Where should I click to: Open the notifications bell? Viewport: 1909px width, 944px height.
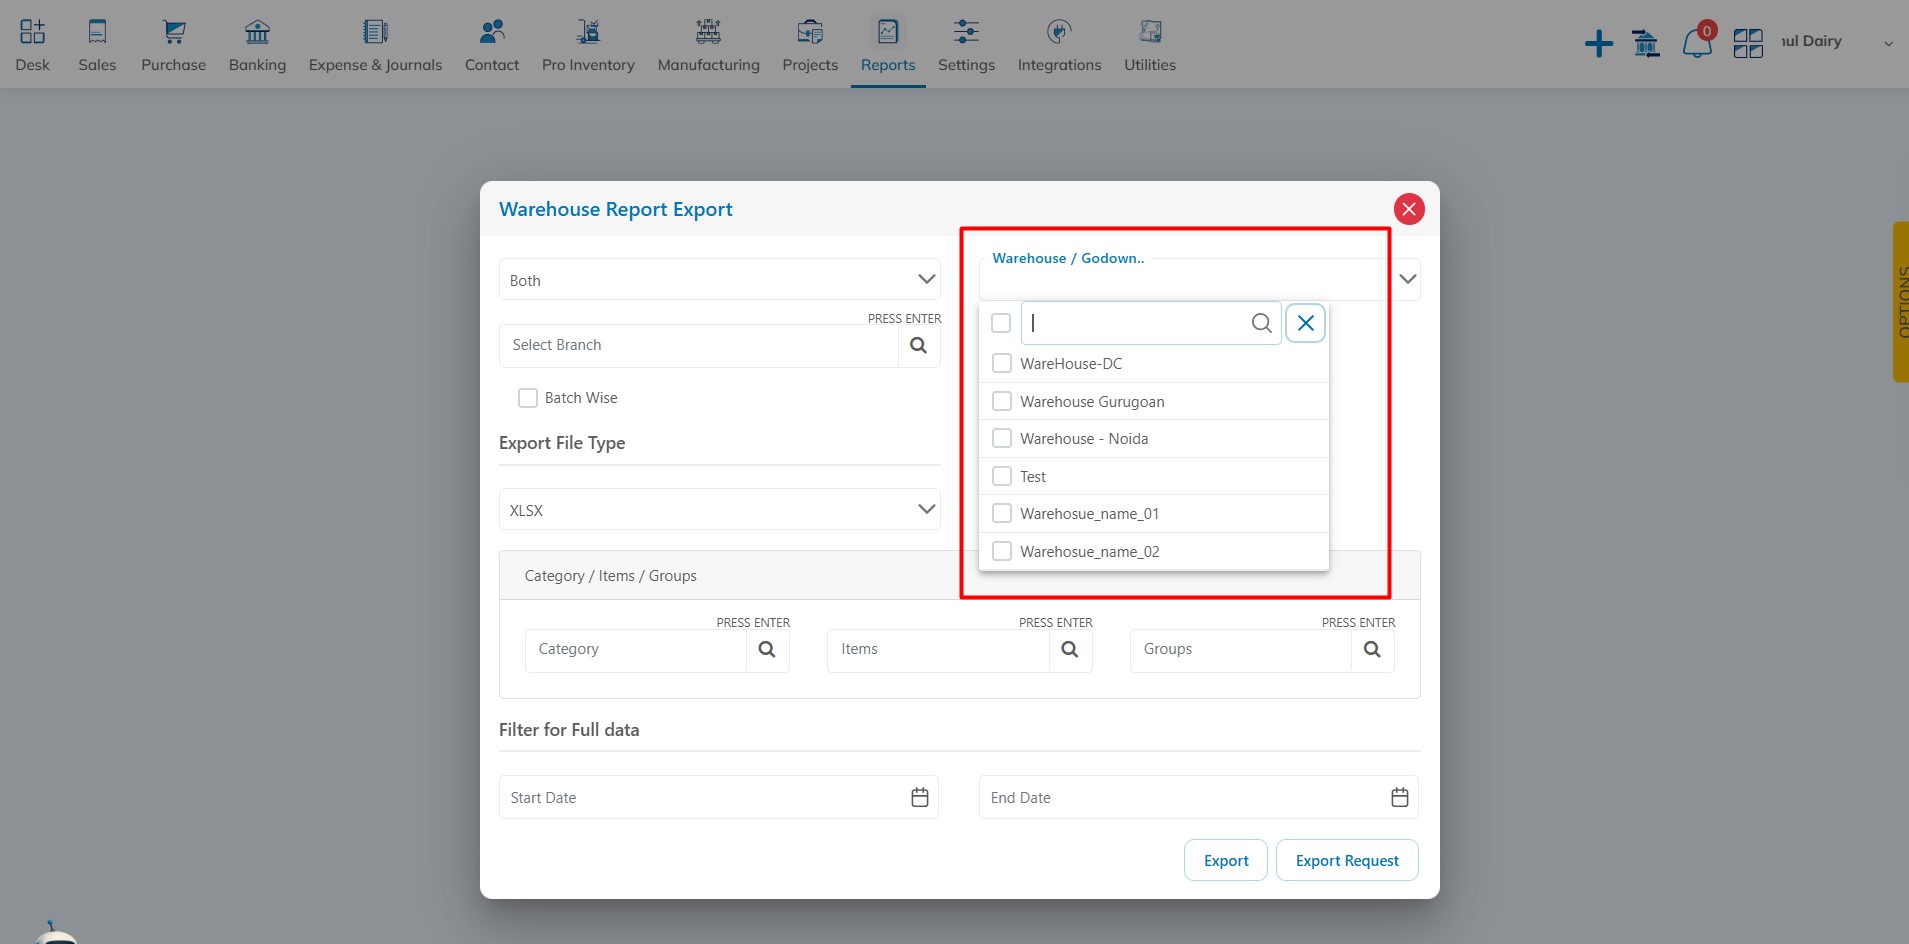[x=1697, y=43]
